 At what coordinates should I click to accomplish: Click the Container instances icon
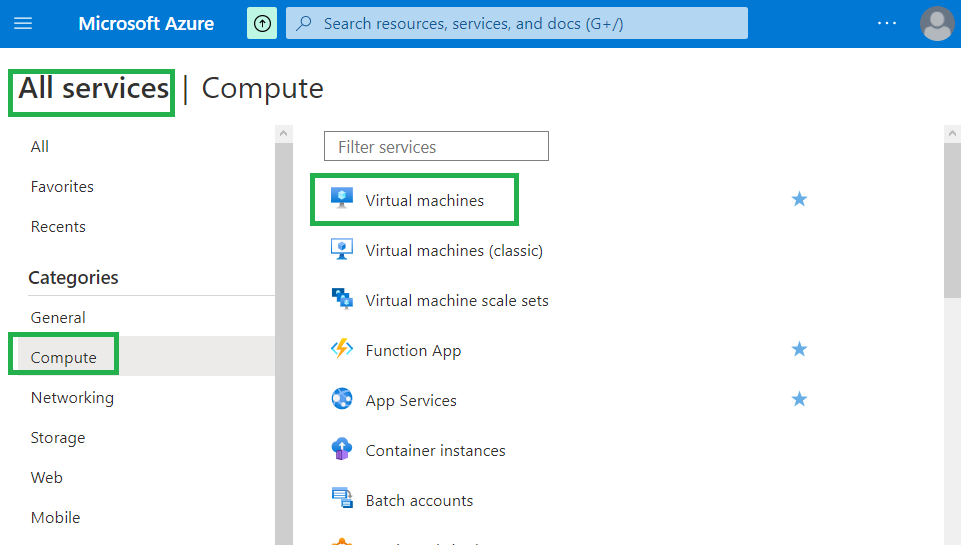(342, 449)
